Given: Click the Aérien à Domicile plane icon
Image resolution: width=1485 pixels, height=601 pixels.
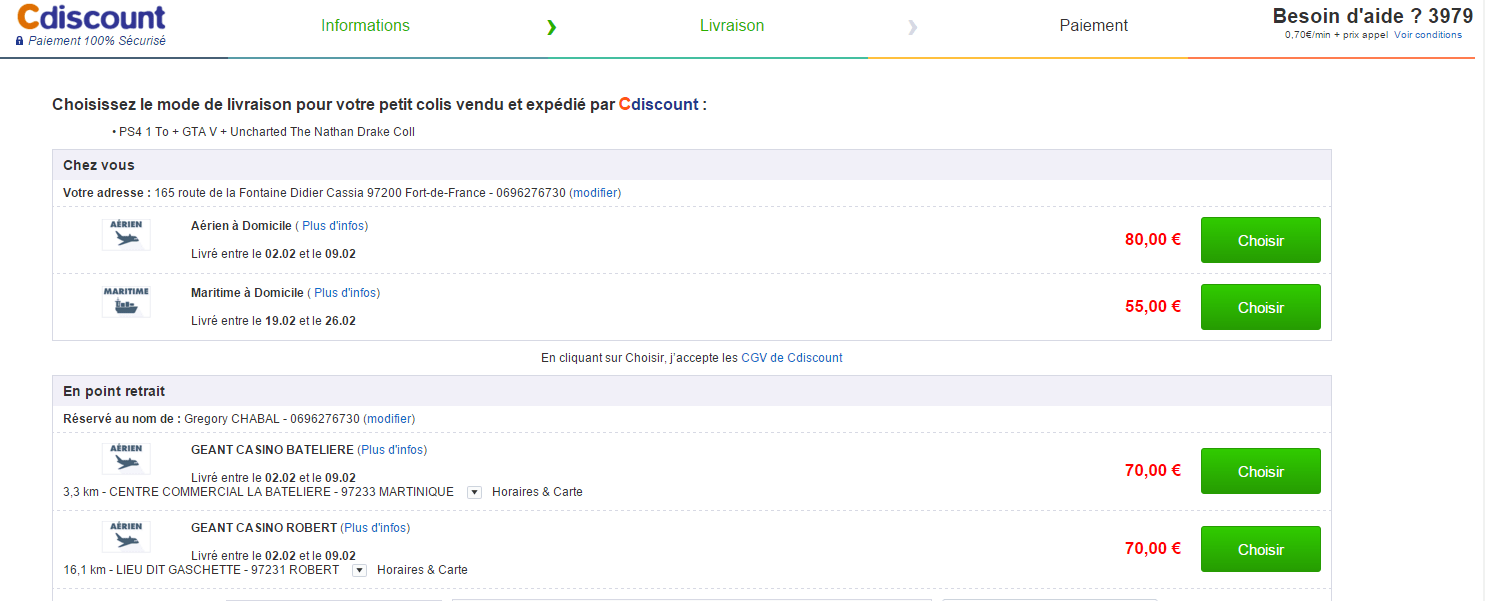Looking at the screenshot, I should [126, 235].
